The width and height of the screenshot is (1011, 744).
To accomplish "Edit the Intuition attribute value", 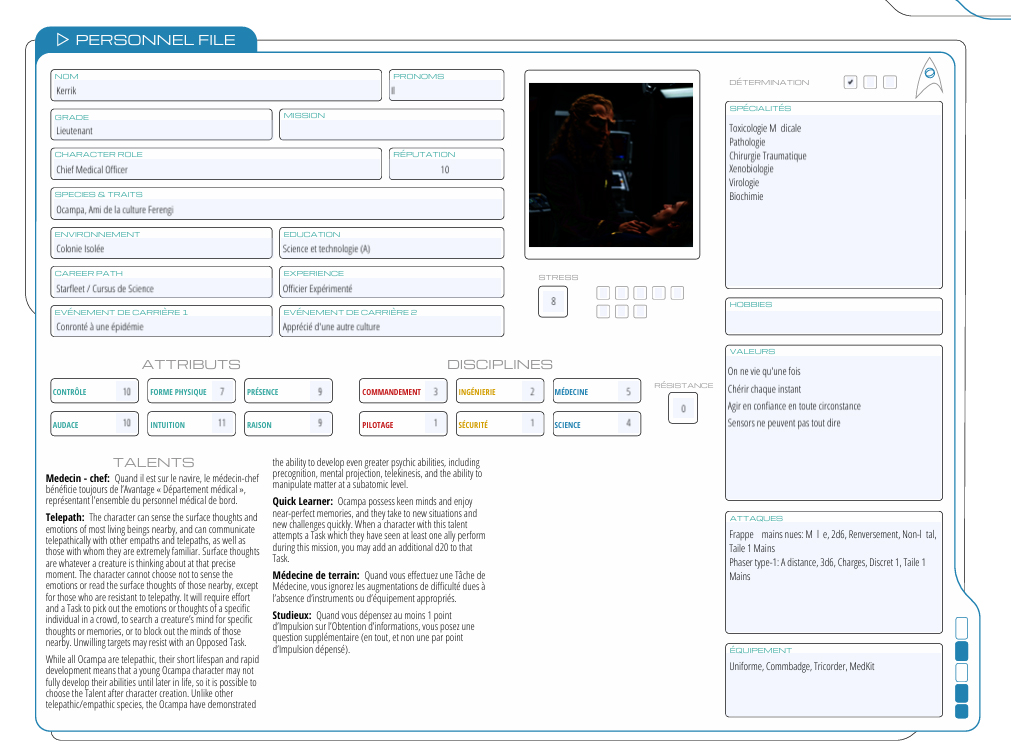I will (222, 423).
